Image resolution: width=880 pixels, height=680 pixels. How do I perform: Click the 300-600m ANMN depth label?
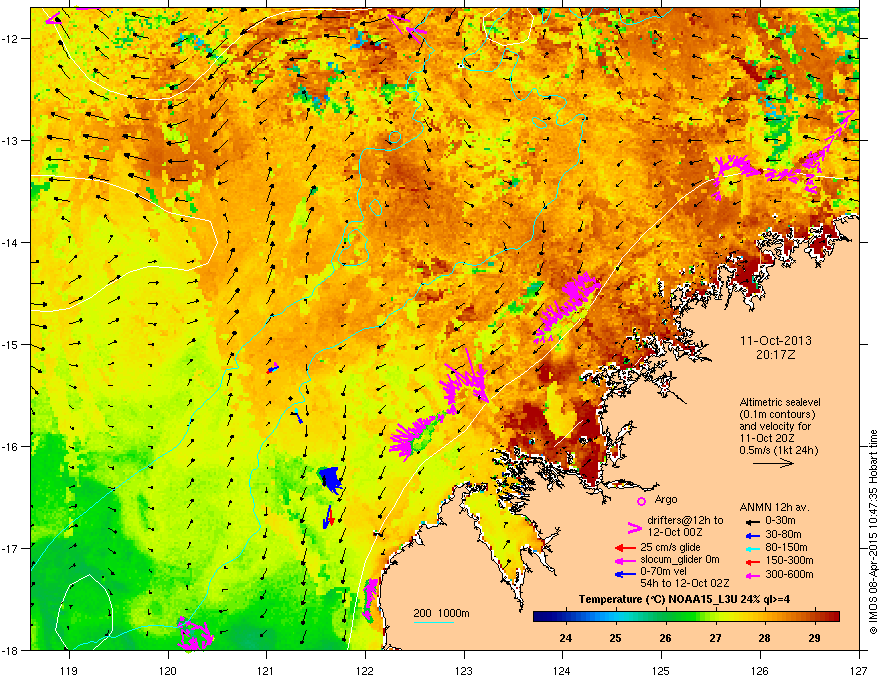[789, 574]
